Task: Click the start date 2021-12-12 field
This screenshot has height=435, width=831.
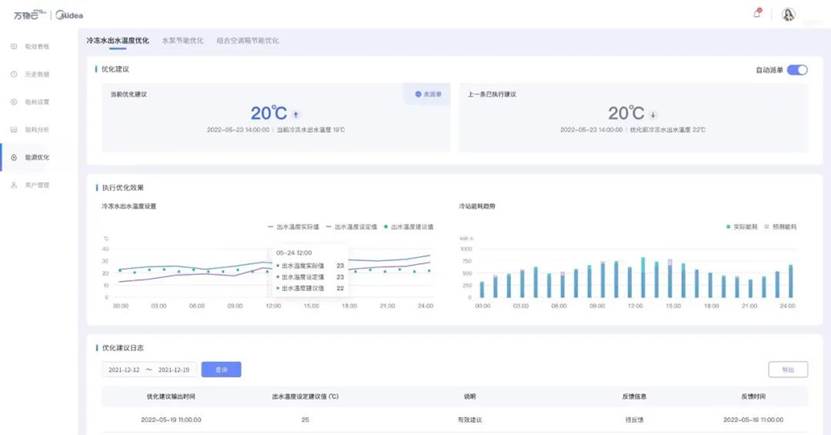Action: [124, 370]
